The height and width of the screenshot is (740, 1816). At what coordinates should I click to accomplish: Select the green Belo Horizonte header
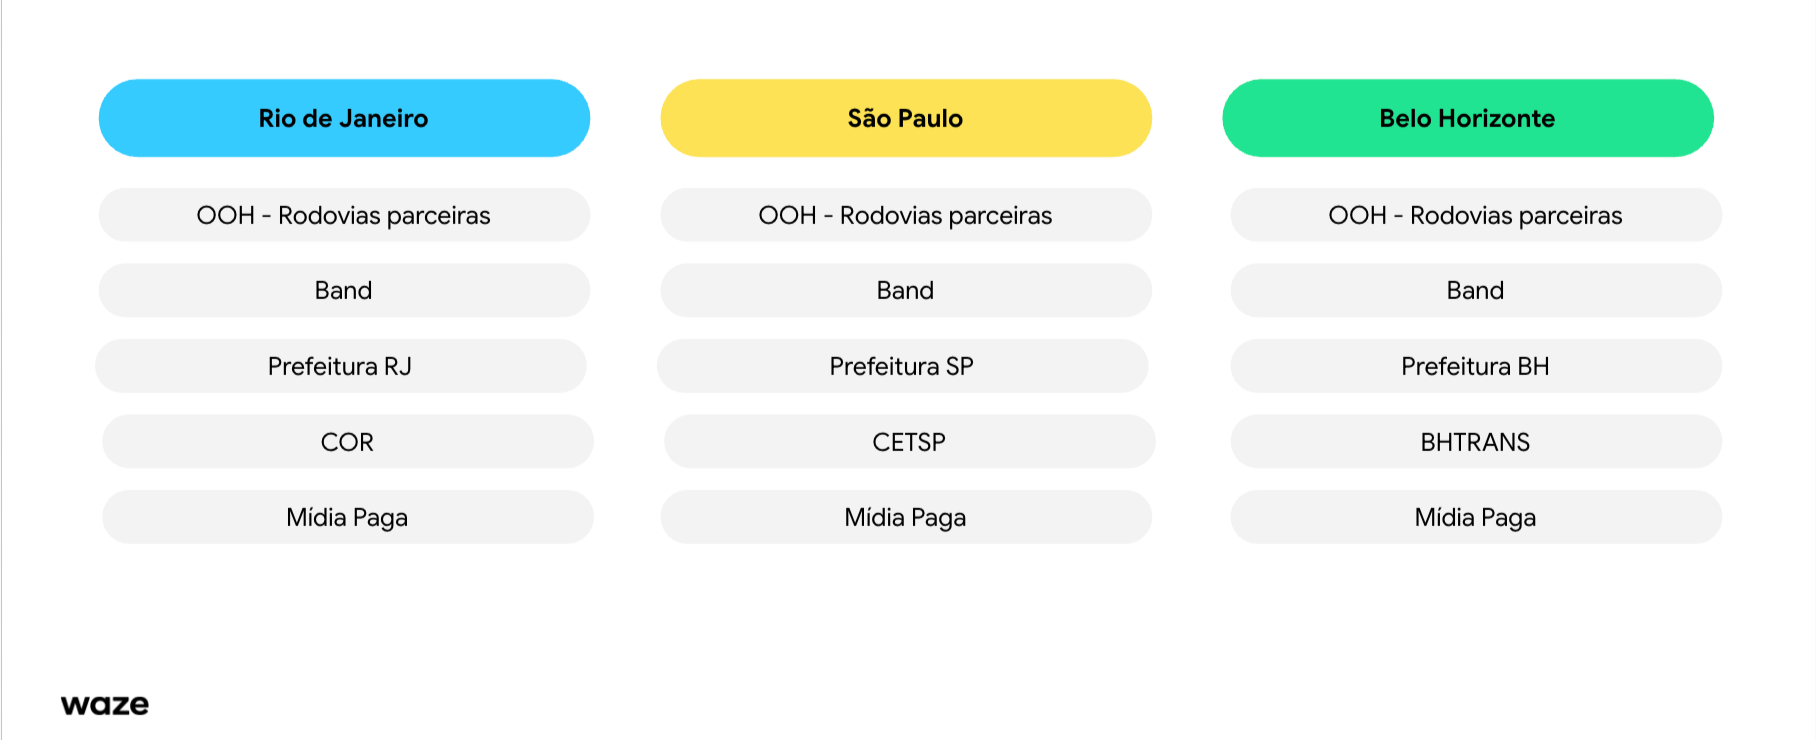(1468, 118)
